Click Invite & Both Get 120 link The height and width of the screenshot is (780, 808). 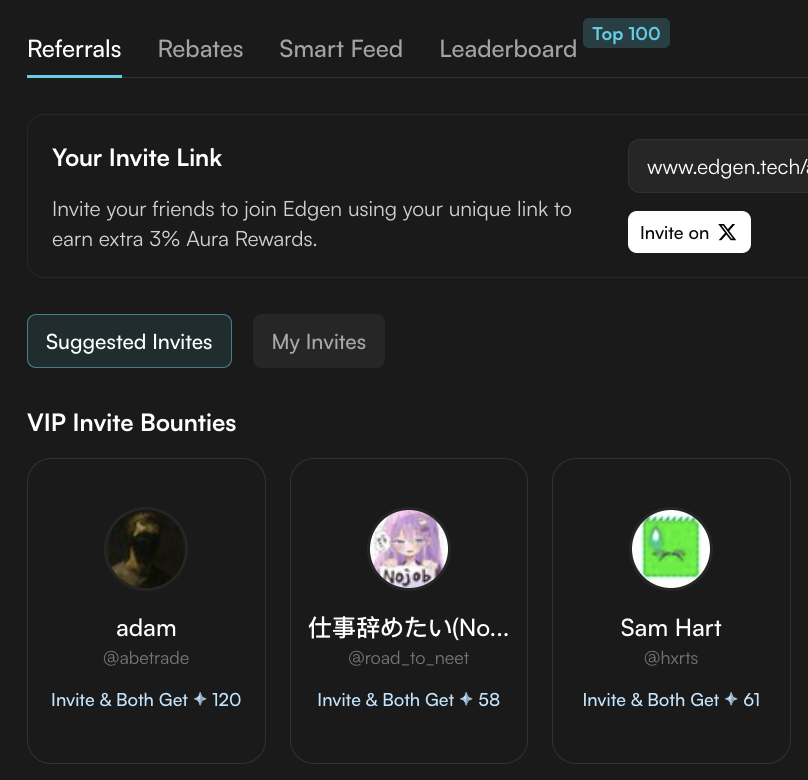pos(146,700)
